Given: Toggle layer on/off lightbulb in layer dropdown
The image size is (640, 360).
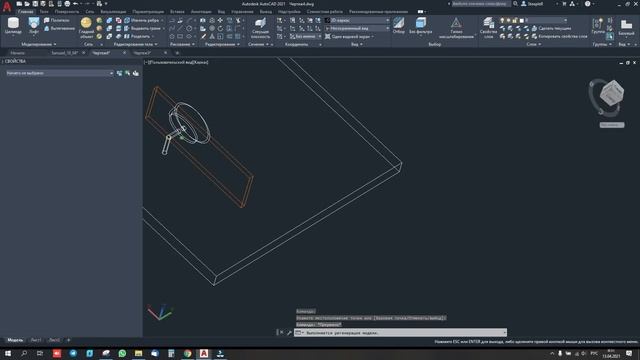Looking at the screenshot, I should point(502,20).
